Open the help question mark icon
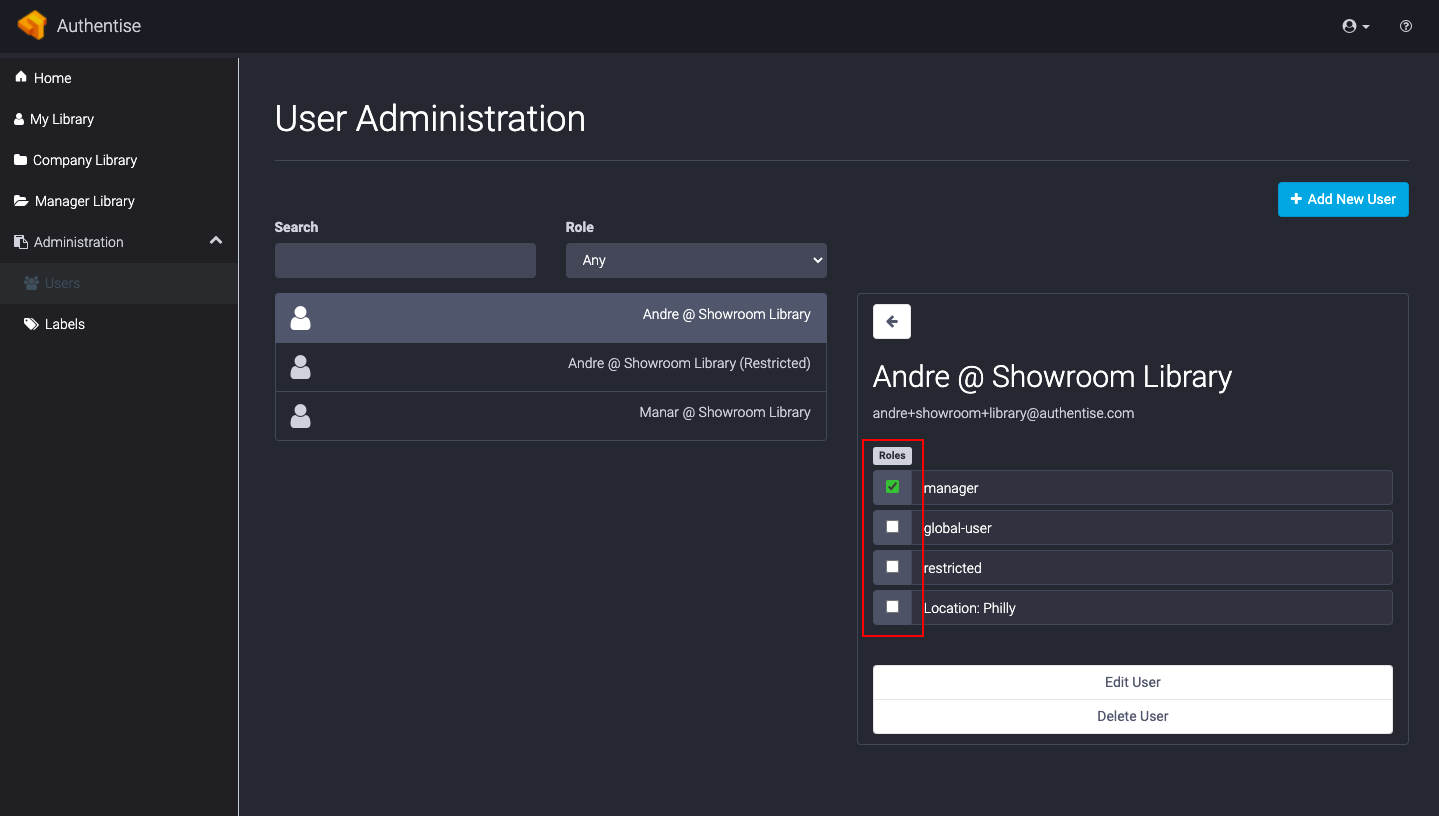Viewport: 1439px width, 816px height. 1406,26
